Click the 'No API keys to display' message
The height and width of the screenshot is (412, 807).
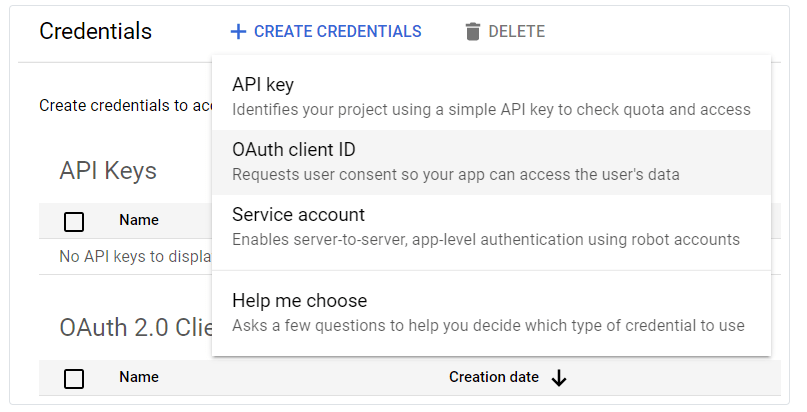click(x=135, y=256)
